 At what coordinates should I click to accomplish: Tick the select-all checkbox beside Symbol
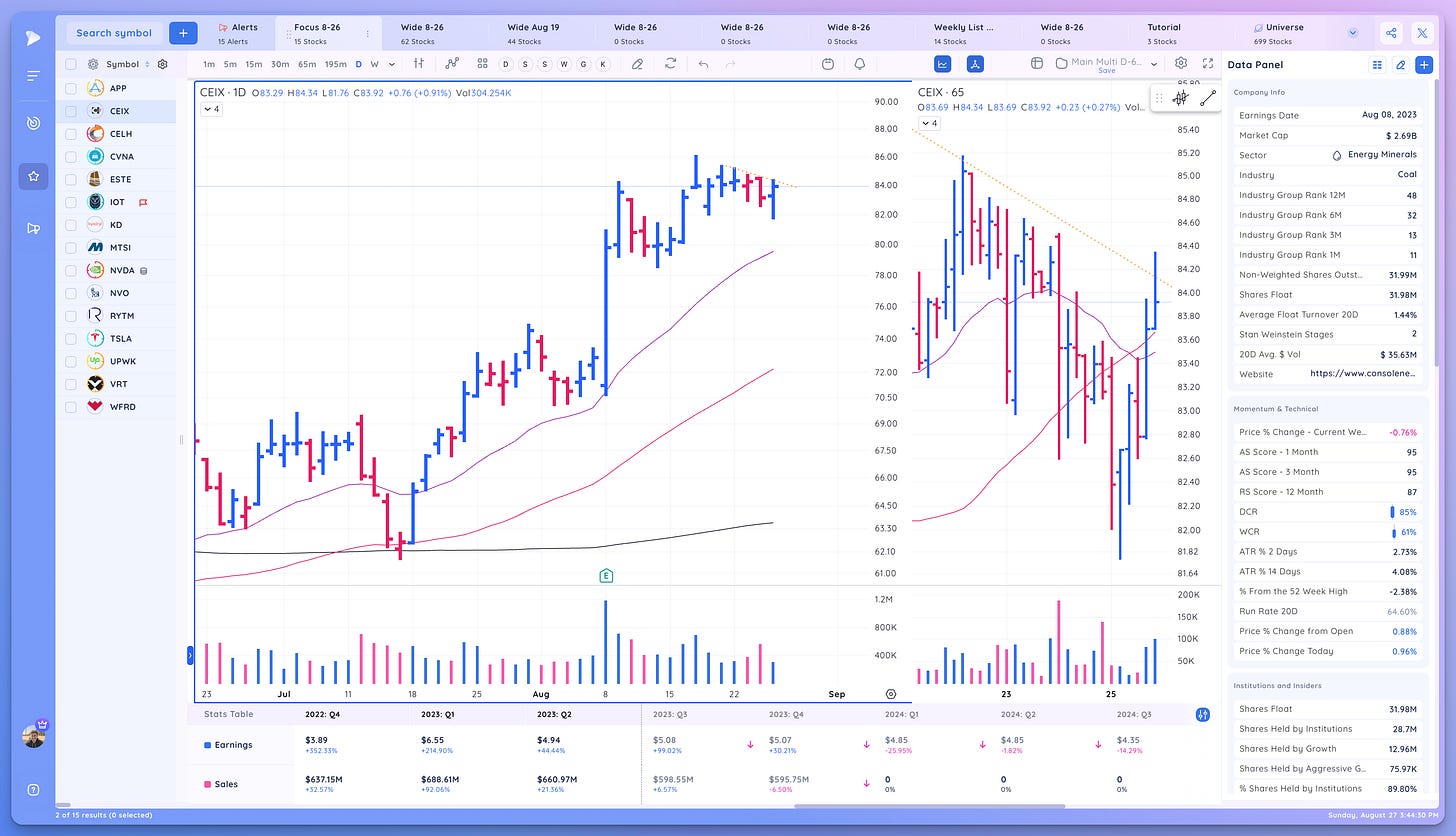tap(71, 64)
